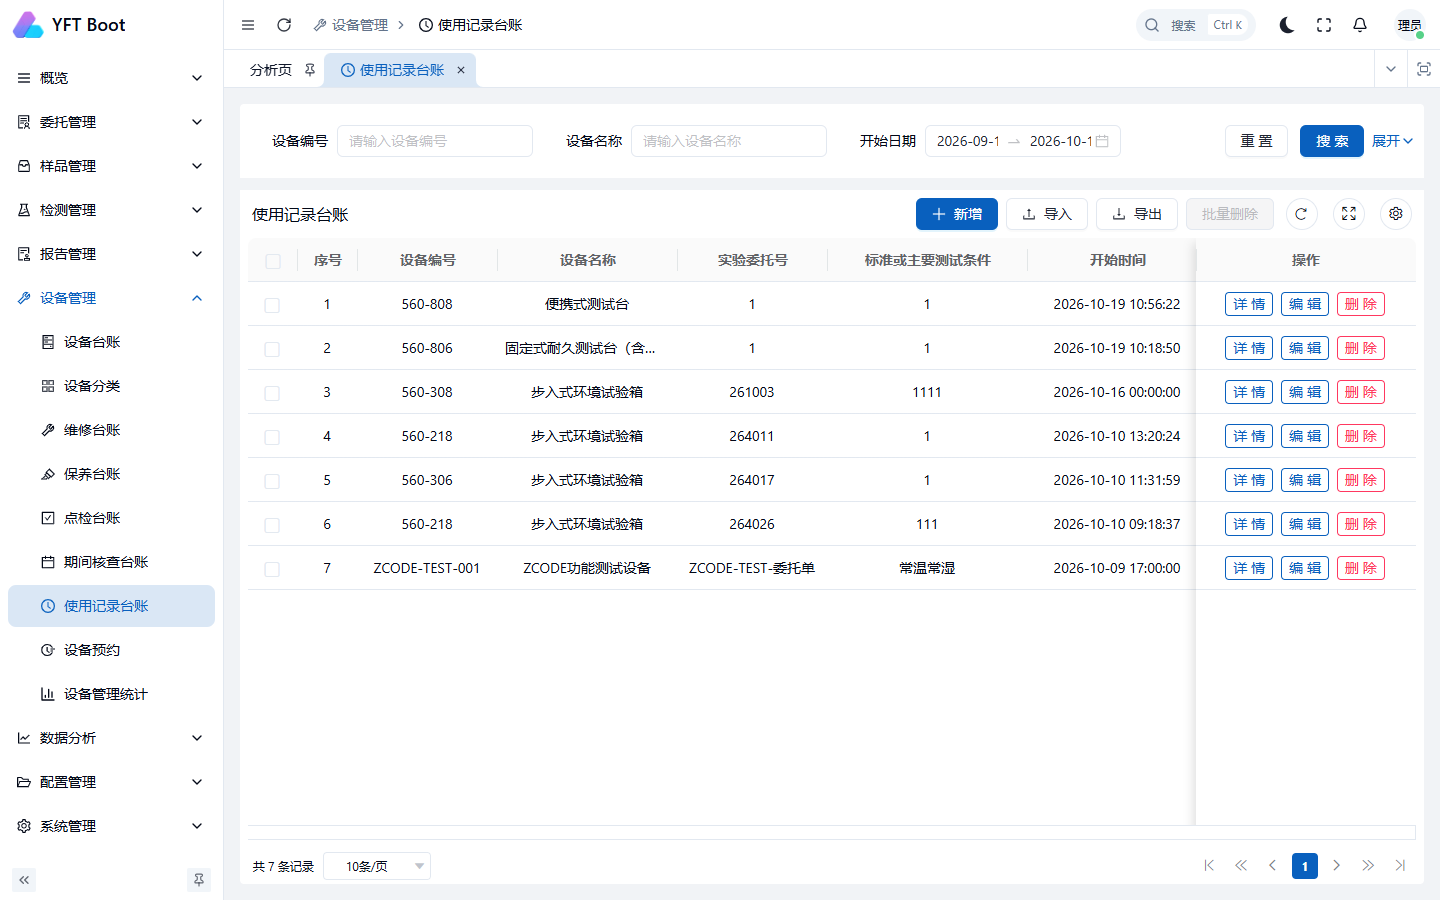Check the row for 560-808
The width and height of the screenshot is (1440, 900).
[x=272, y=305]
